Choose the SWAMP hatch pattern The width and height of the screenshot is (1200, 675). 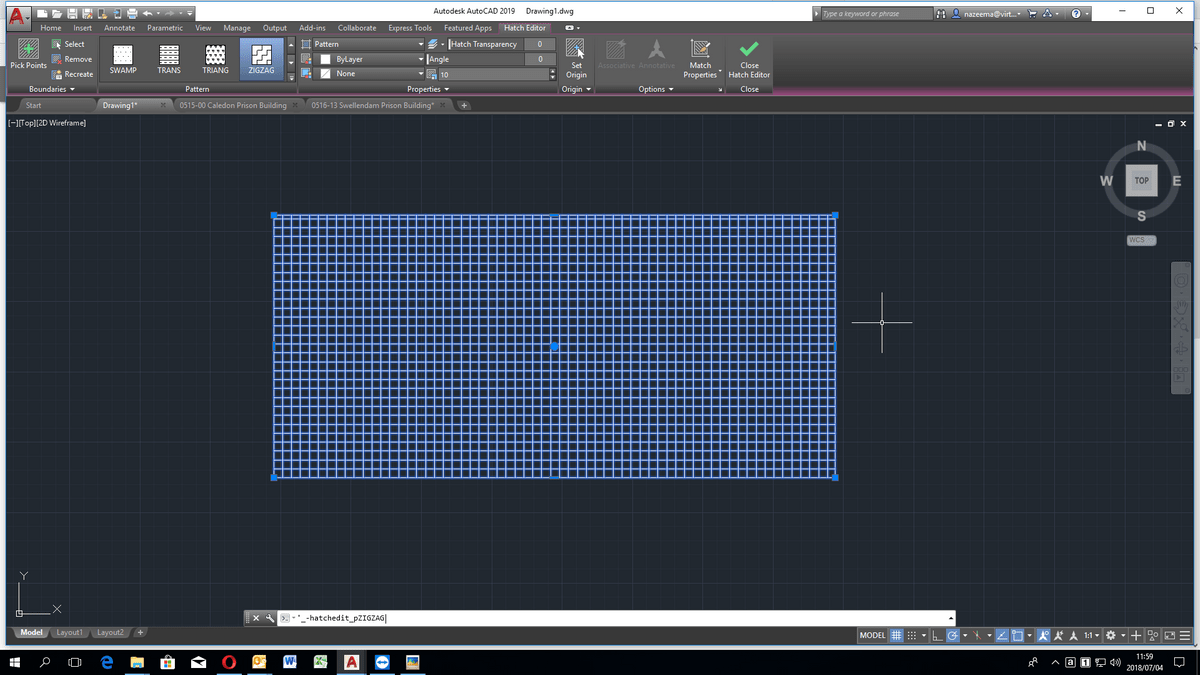click(122, 58)
